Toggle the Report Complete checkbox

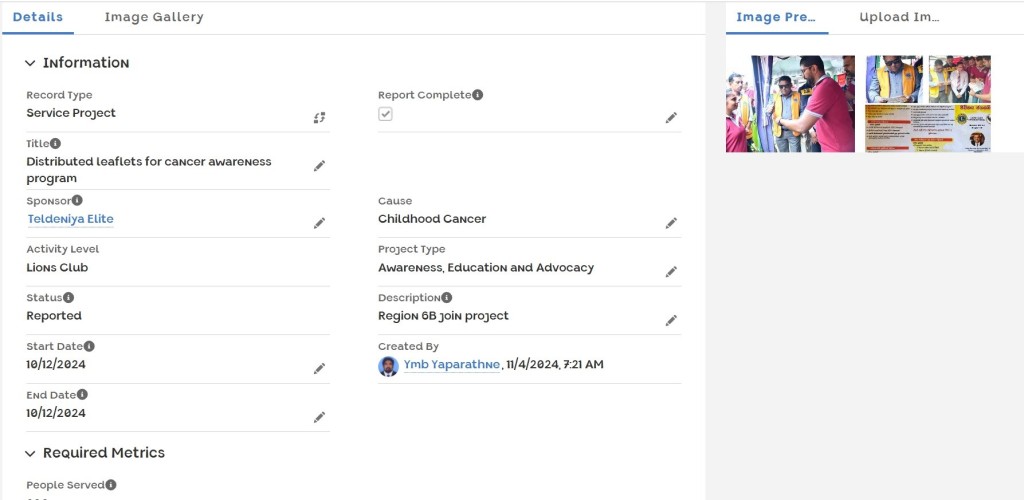[x=385, y=114]
